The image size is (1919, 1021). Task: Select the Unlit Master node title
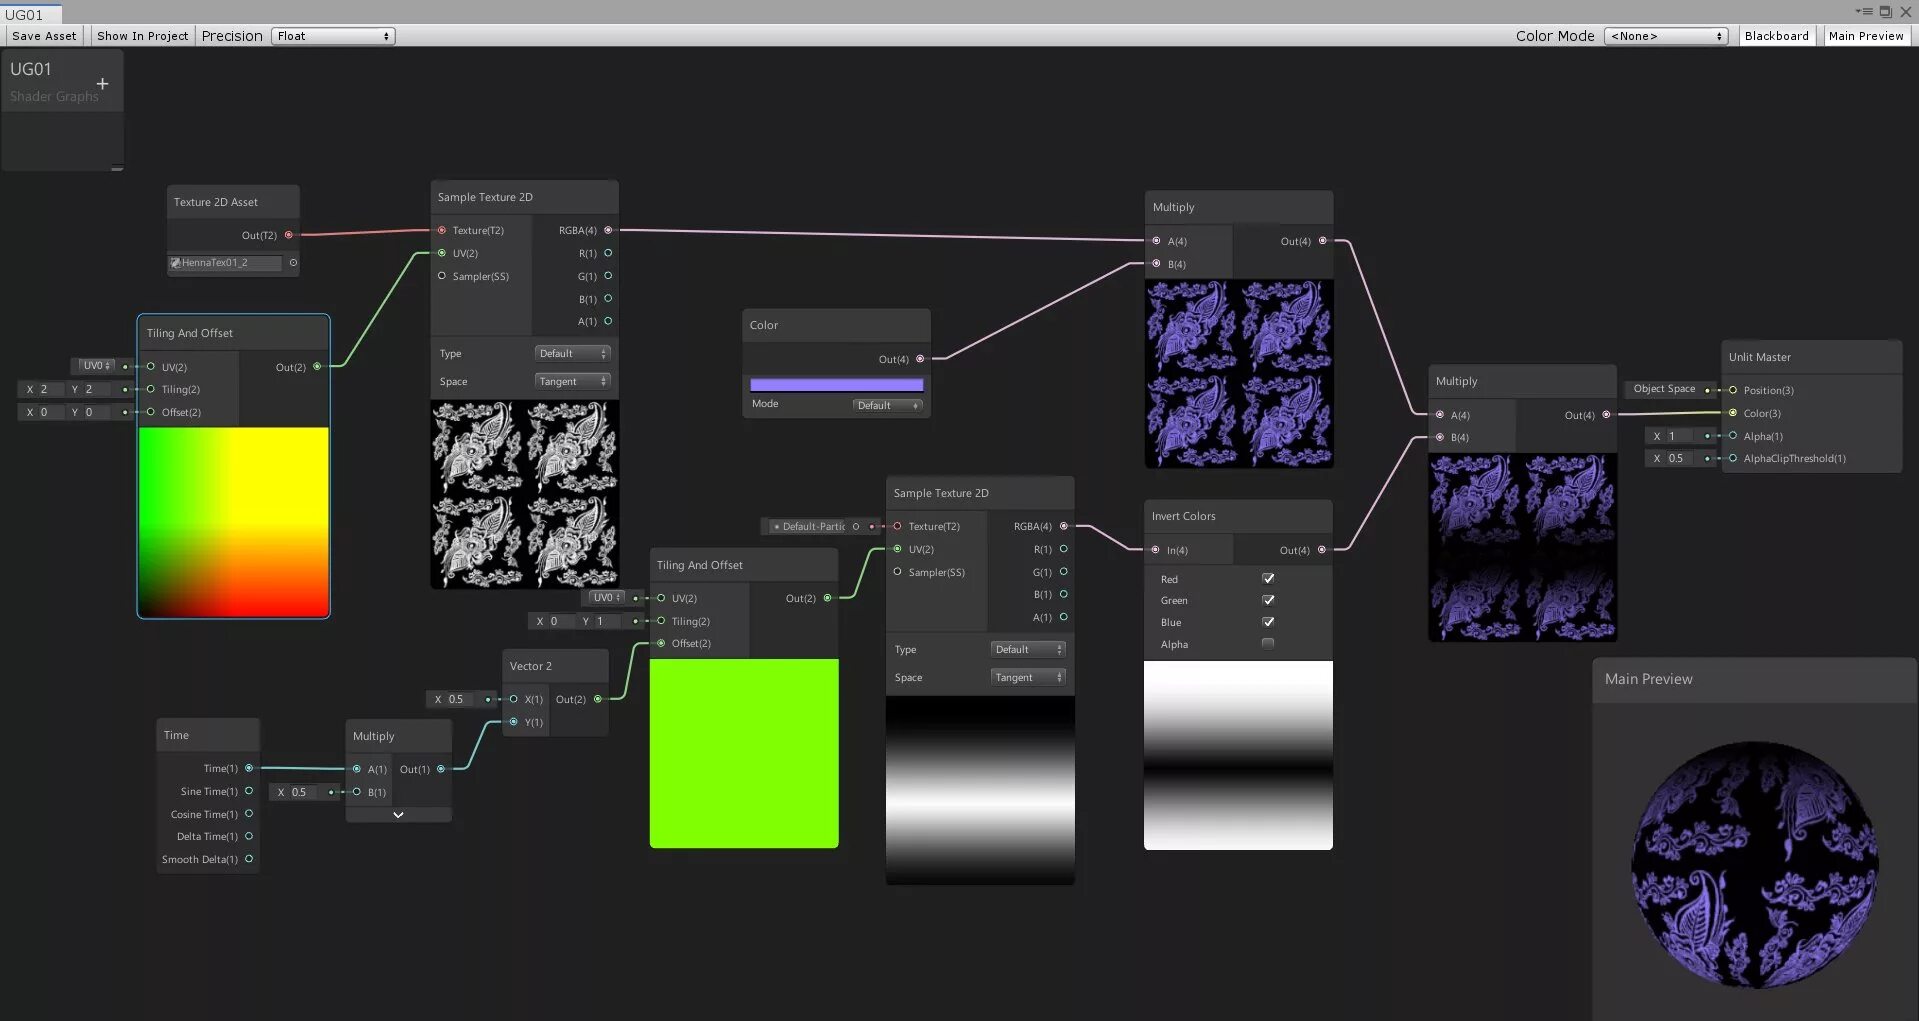click(1759, 357)
